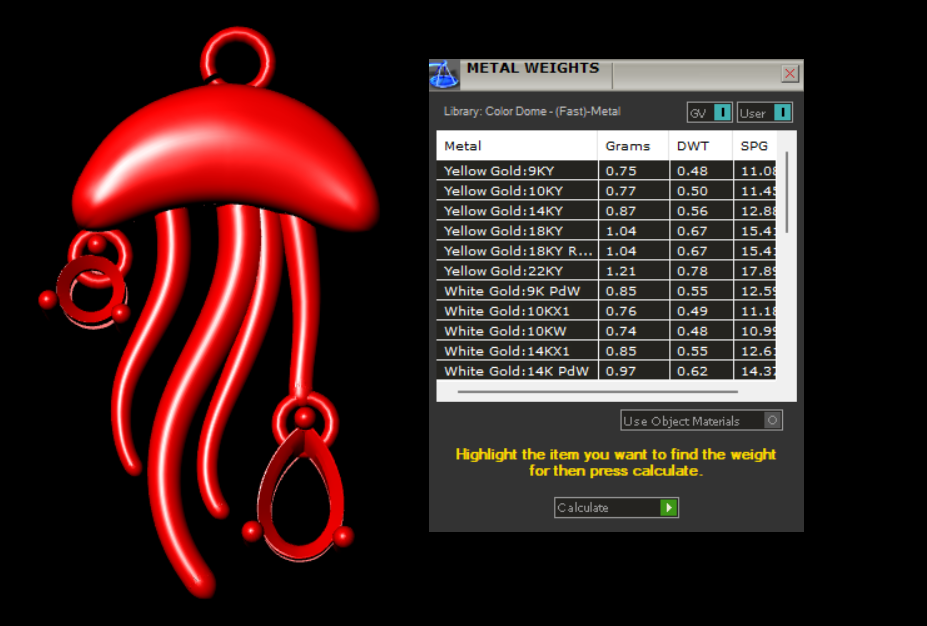Image resolution: width=927 pixels, height=626 pixels.
Task: Pick the White Gold:14KX1 entry
Action: point(606,351)
